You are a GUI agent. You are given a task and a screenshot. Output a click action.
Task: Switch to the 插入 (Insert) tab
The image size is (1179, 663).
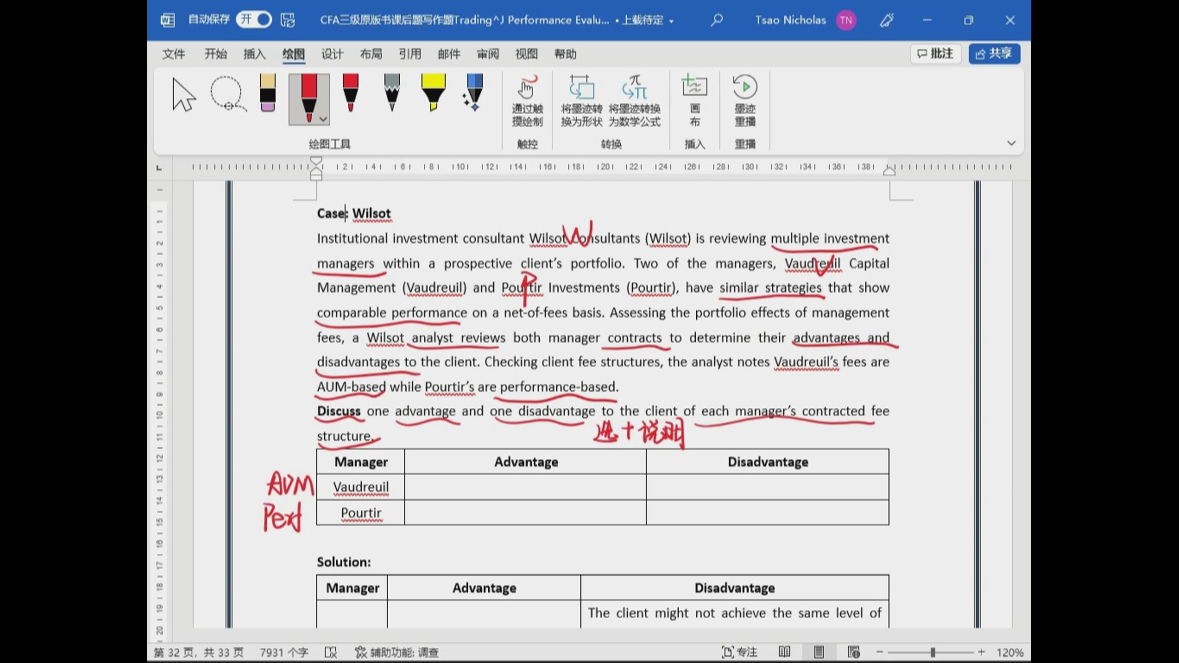255,54
